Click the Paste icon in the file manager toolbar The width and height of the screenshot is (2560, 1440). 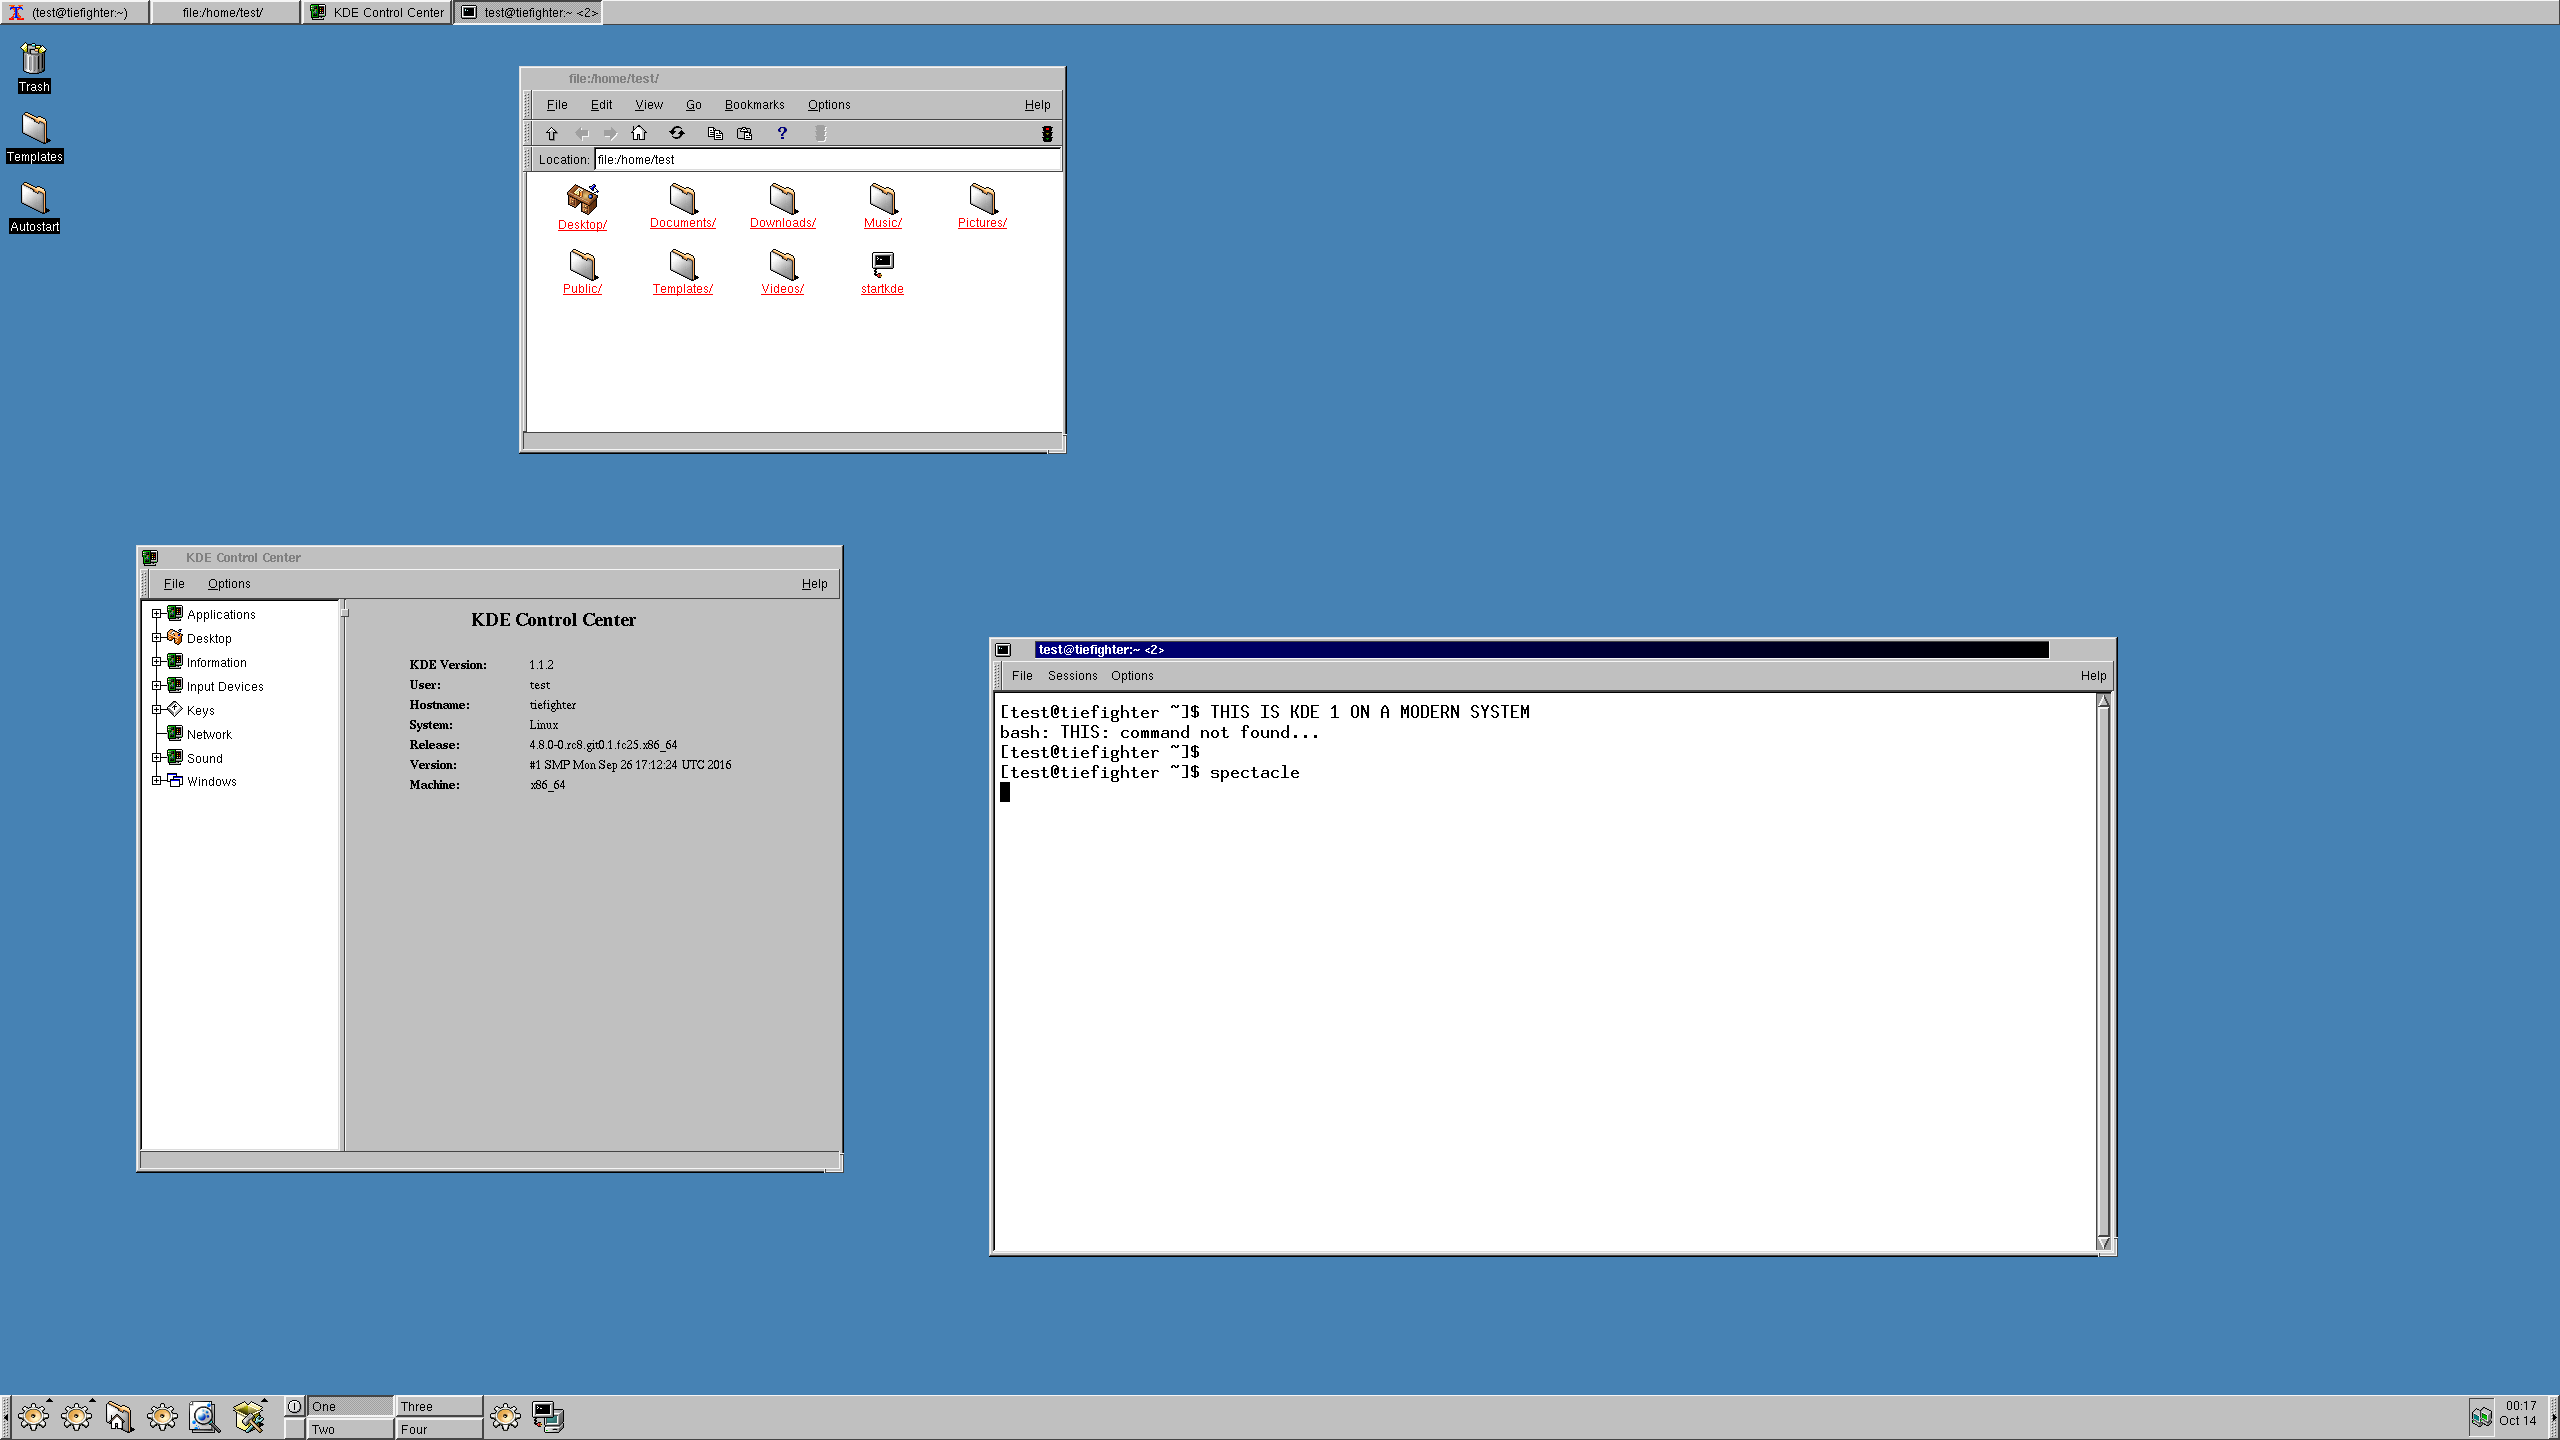[x=744, y=132]
